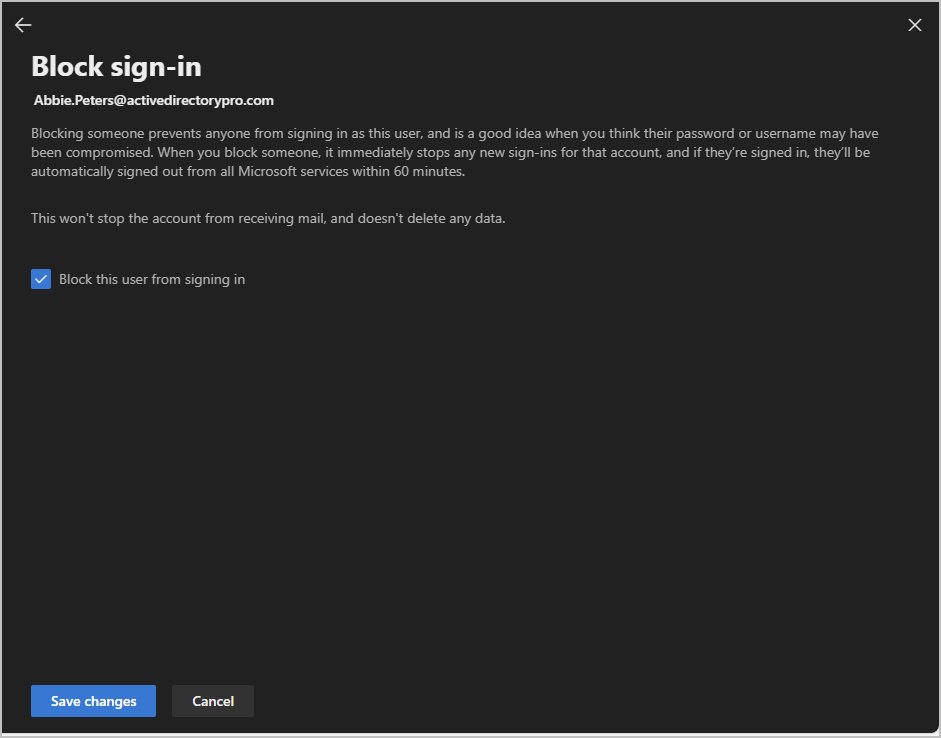Click the mail disclaimer sentence
941x738 pixels.
click(x=268, y=218)
